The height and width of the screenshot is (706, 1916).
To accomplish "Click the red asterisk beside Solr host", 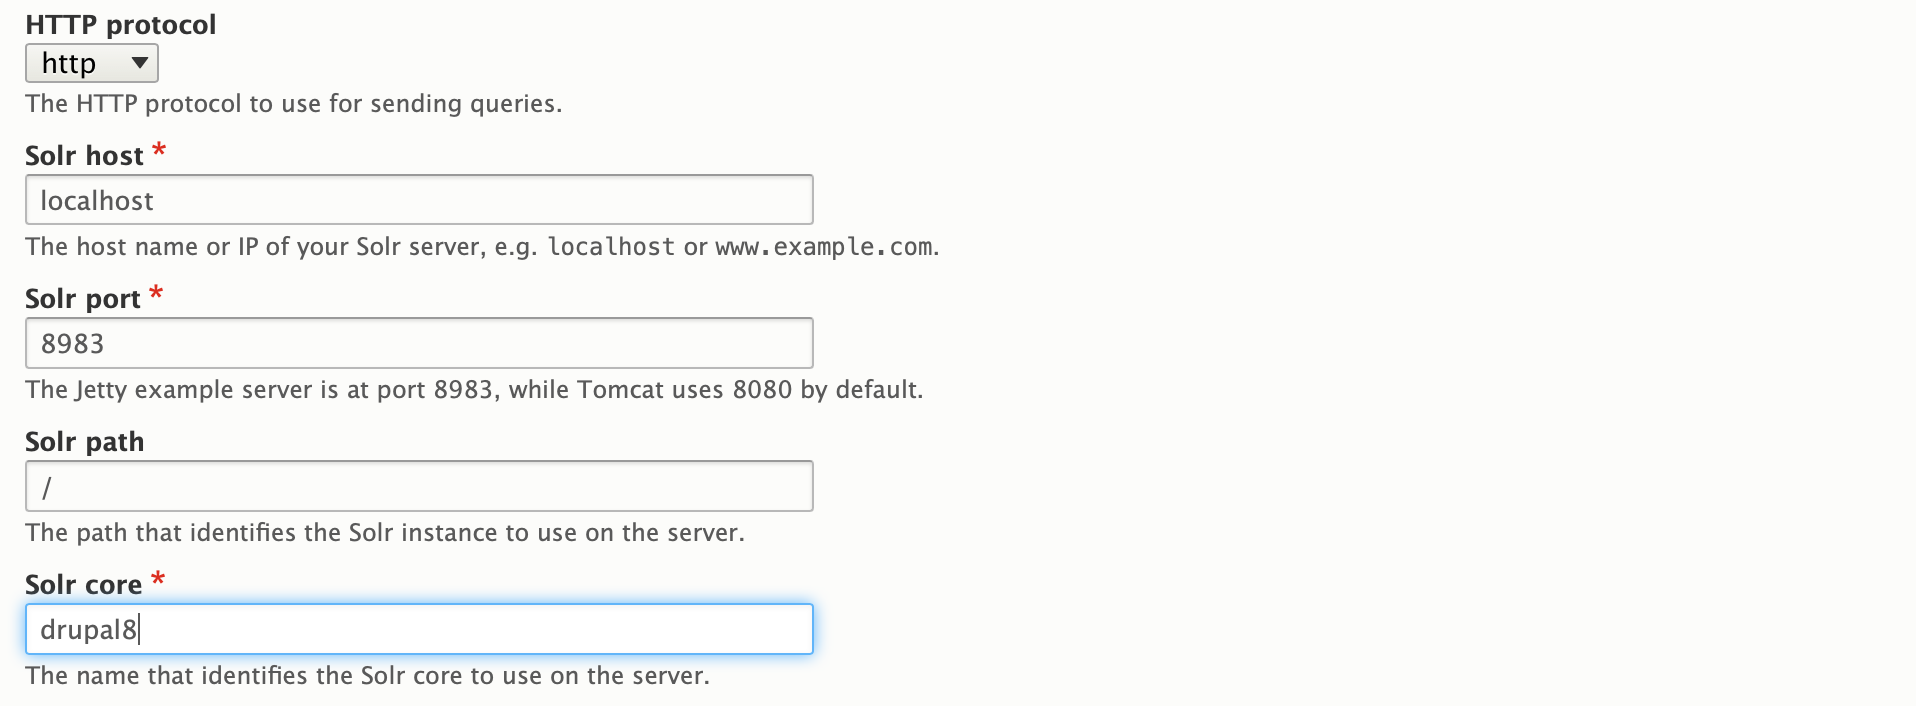I will [158, 152].
